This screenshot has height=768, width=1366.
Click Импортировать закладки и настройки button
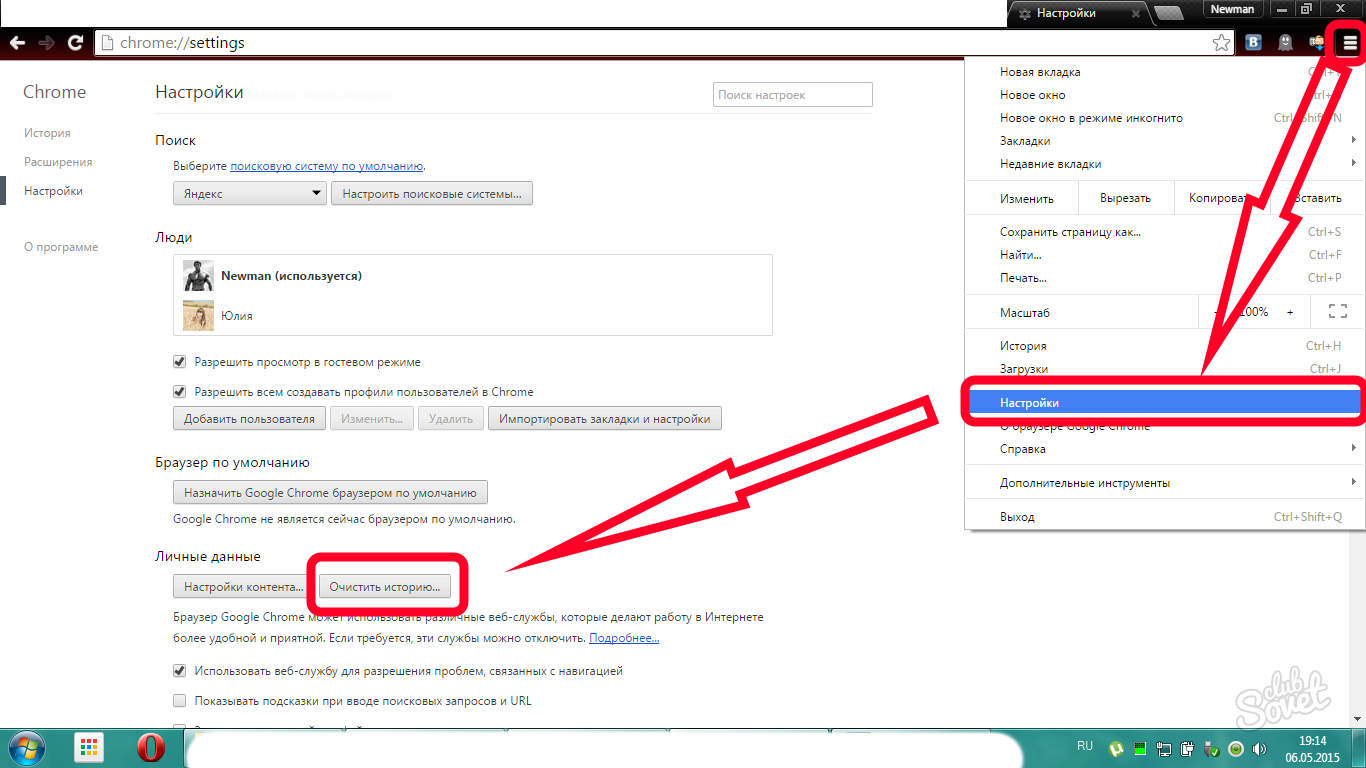[605, 419]
